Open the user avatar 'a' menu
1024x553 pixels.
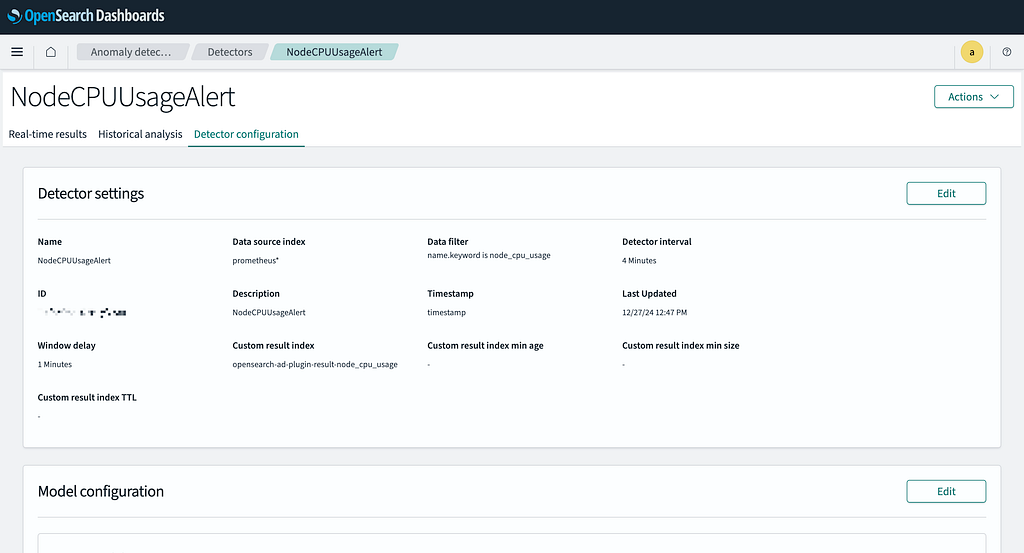[x=971, y=52]
